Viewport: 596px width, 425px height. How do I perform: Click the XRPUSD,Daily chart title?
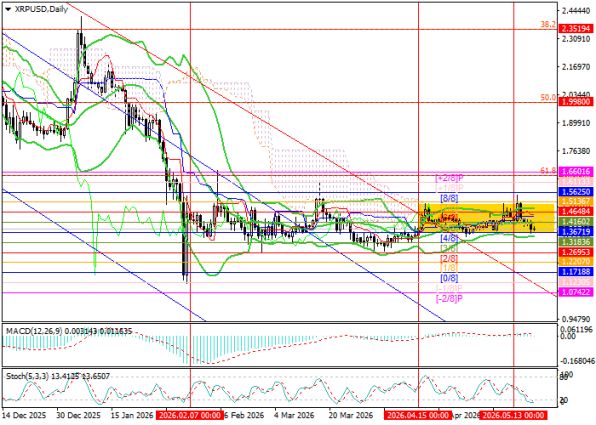coord(41,9)
